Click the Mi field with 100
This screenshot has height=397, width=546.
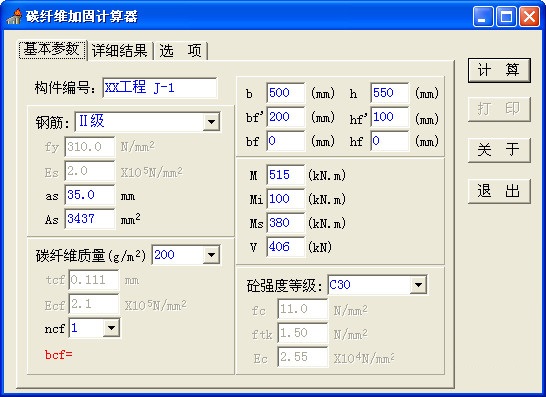tap(286, 199)
